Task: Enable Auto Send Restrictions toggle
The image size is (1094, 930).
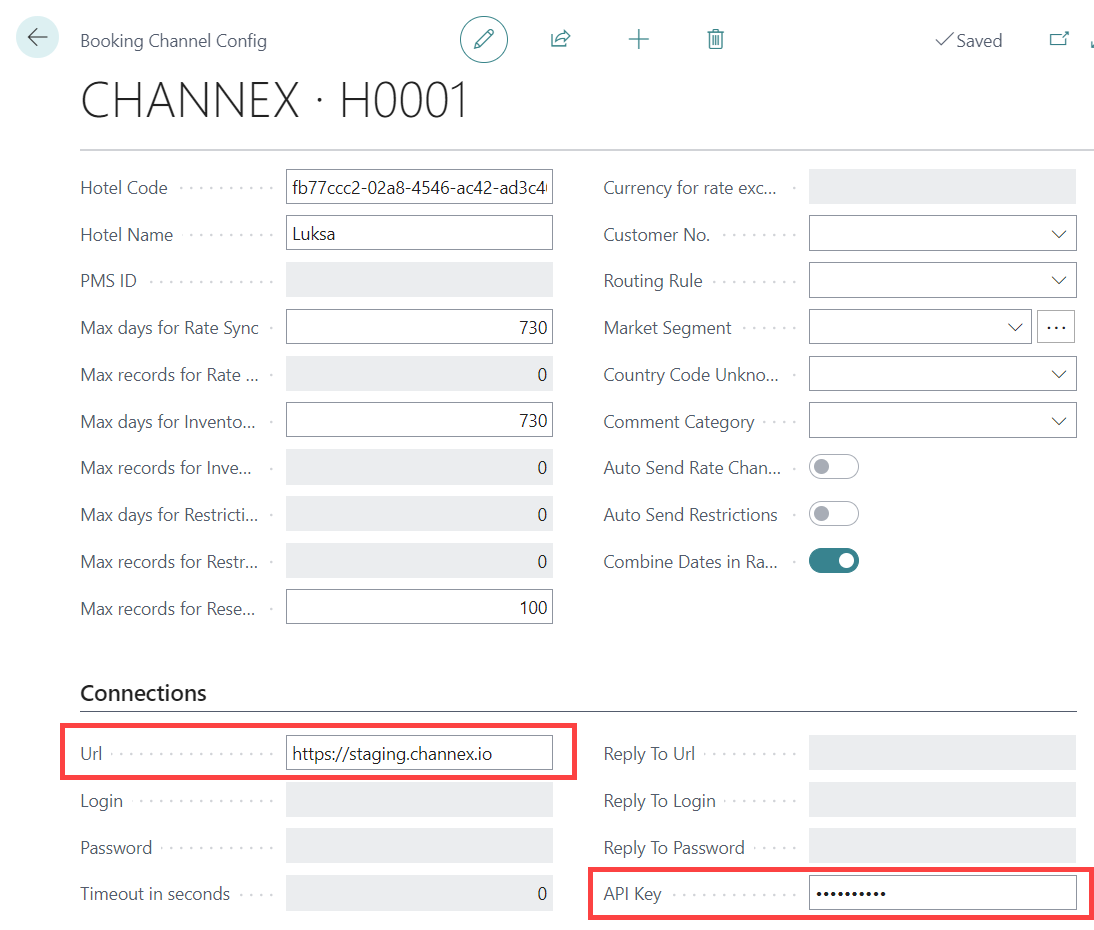Action: click(833, 514)
